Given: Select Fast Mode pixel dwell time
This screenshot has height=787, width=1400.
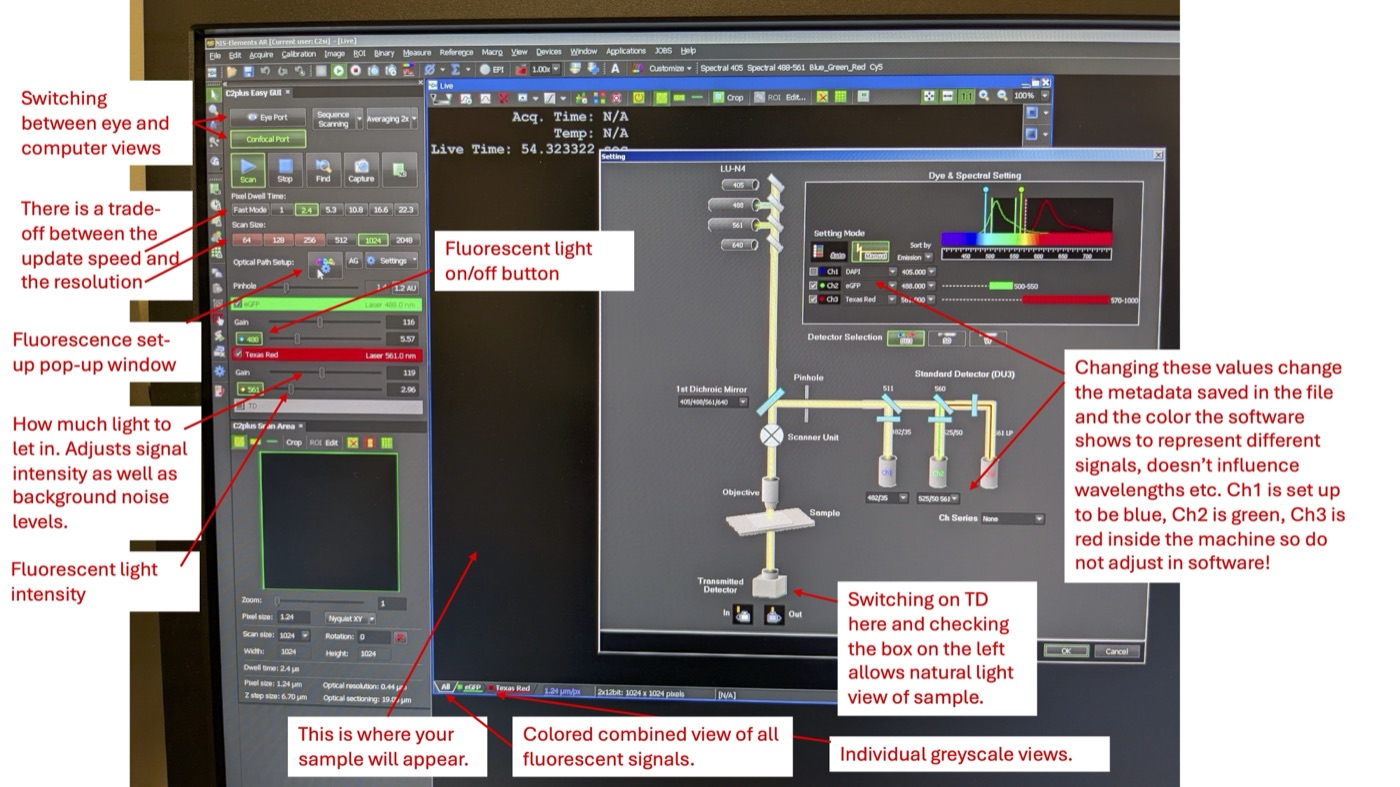Looking at the screenshot, I should tap(249, 210).
